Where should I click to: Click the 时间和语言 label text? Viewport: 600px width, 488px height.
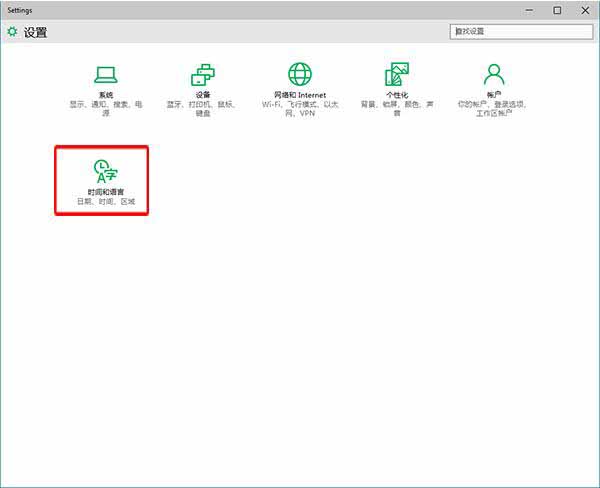pyautogui.click(x=106, y=192)
